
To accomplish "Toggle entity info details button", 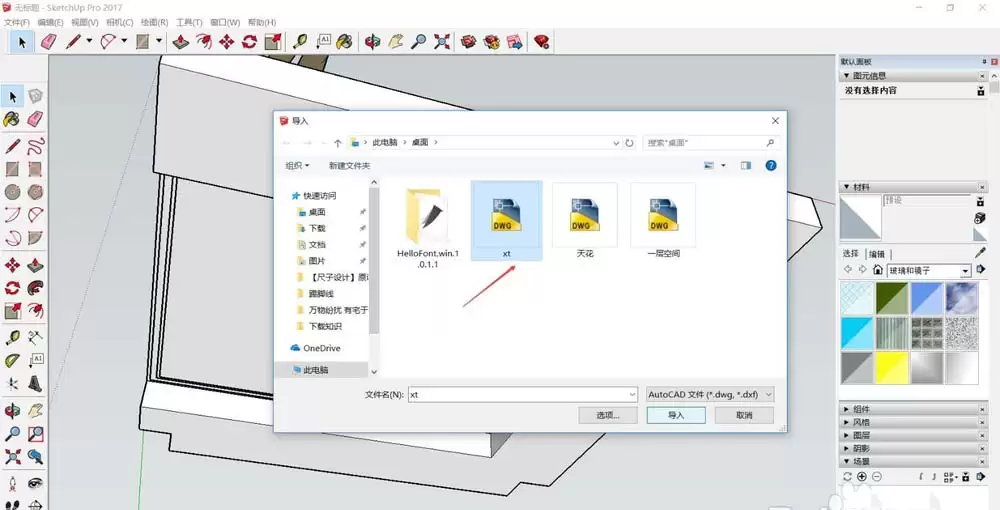I will (981, 91).
